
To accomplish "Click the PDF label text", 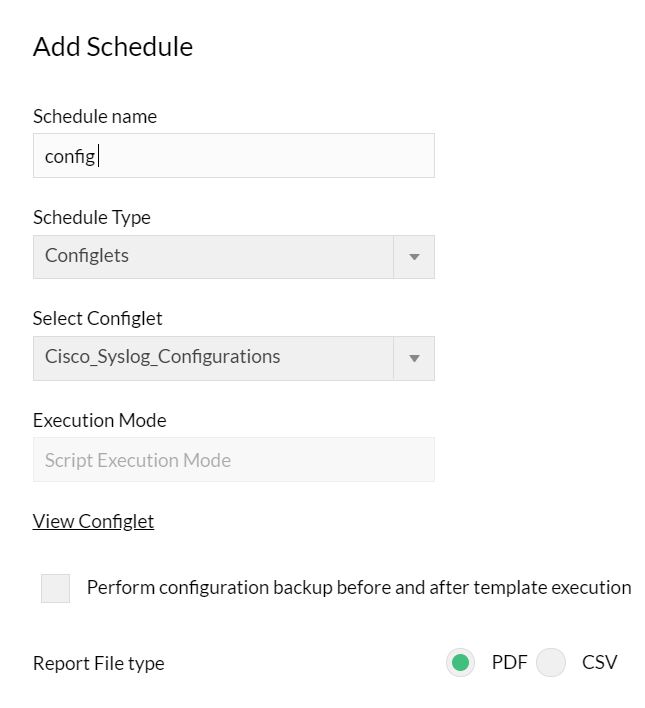I will [509, 662].
